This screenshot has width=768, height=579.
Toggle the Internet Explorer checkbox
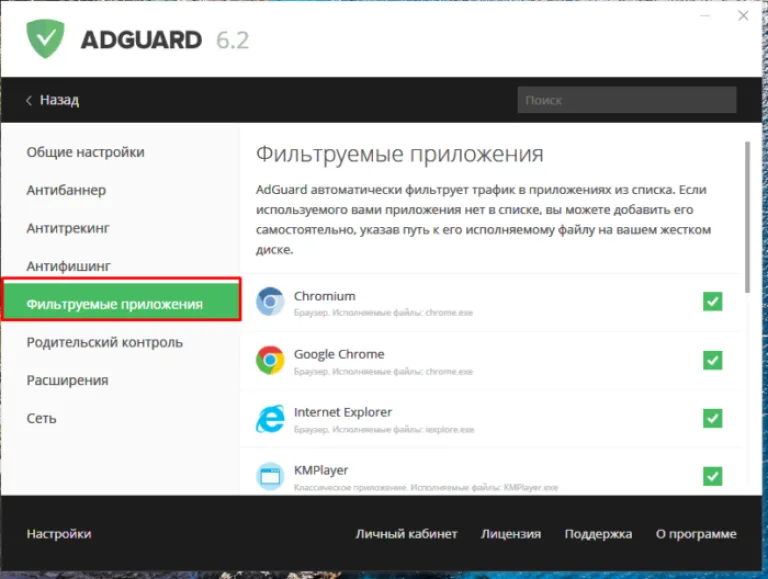(713, 418)
